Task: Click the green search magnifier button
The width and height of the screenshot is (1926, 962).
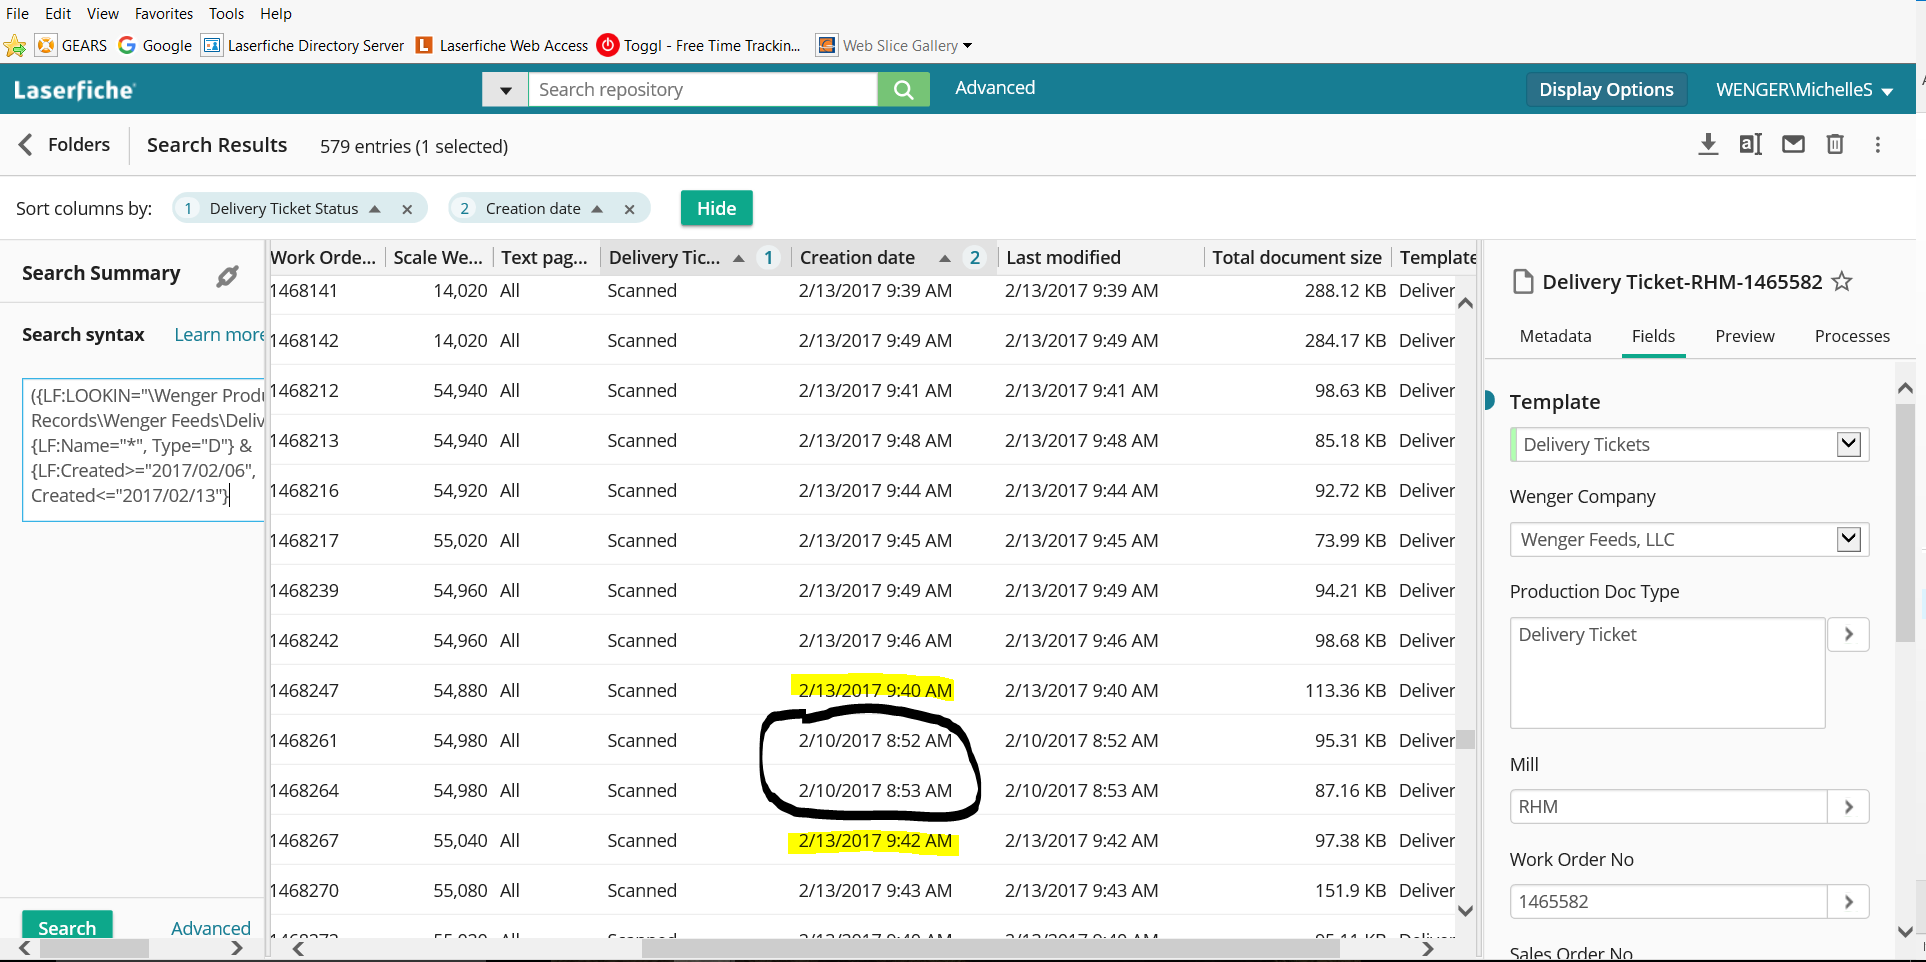Action: click(903, 90)
